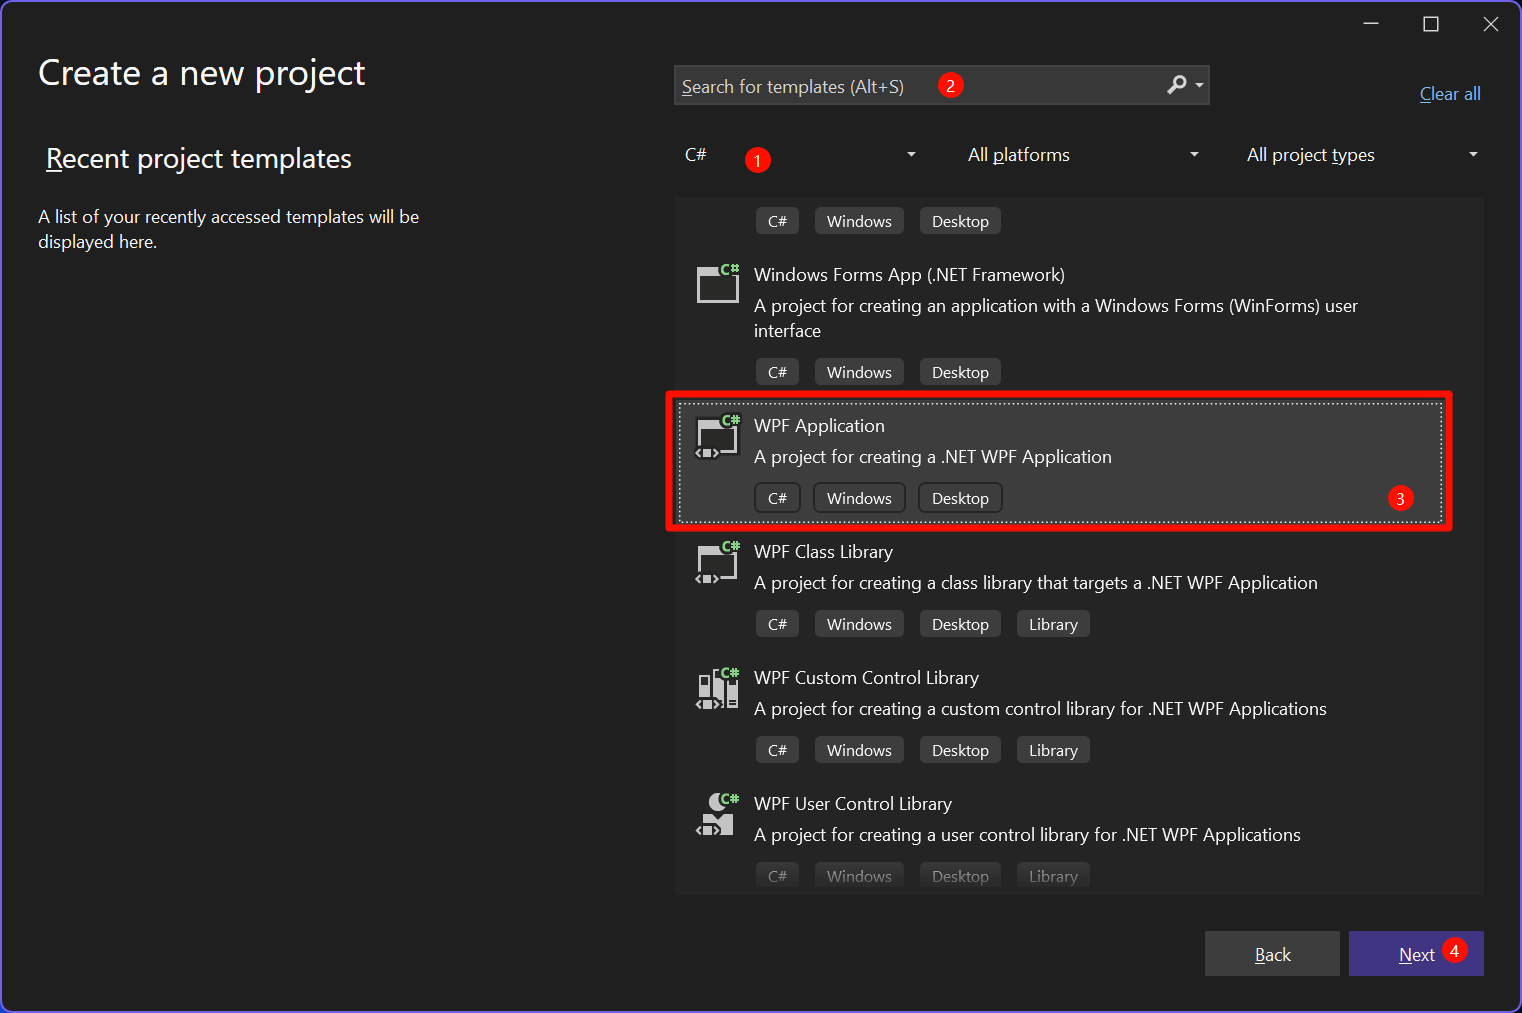Select the WPF Custom Control Library title
The height and width of the screenshot is (1013, 1522).
pyautogui.click(x=866, y=678)
